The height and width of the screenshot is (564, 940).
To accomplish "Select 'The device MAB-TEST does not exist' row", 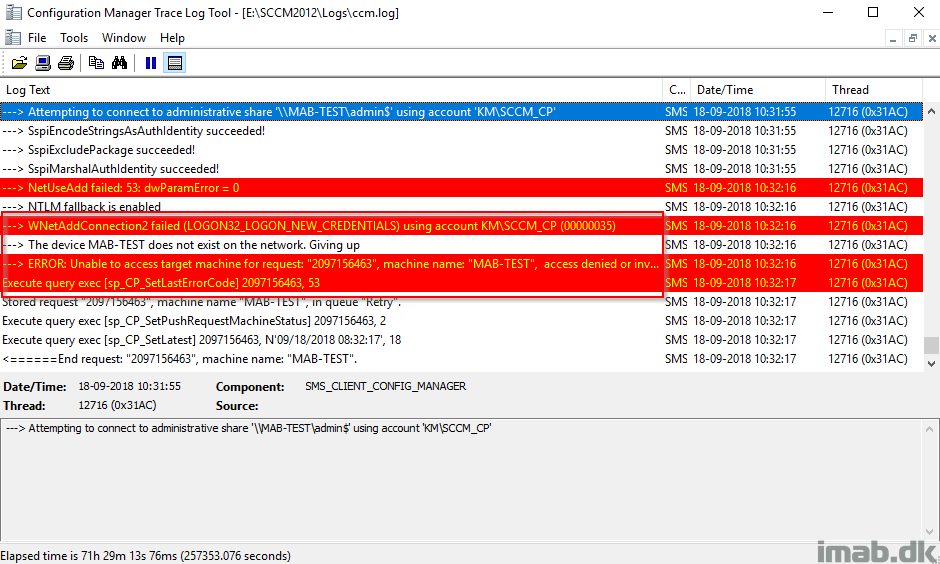I will click(462, 245).
